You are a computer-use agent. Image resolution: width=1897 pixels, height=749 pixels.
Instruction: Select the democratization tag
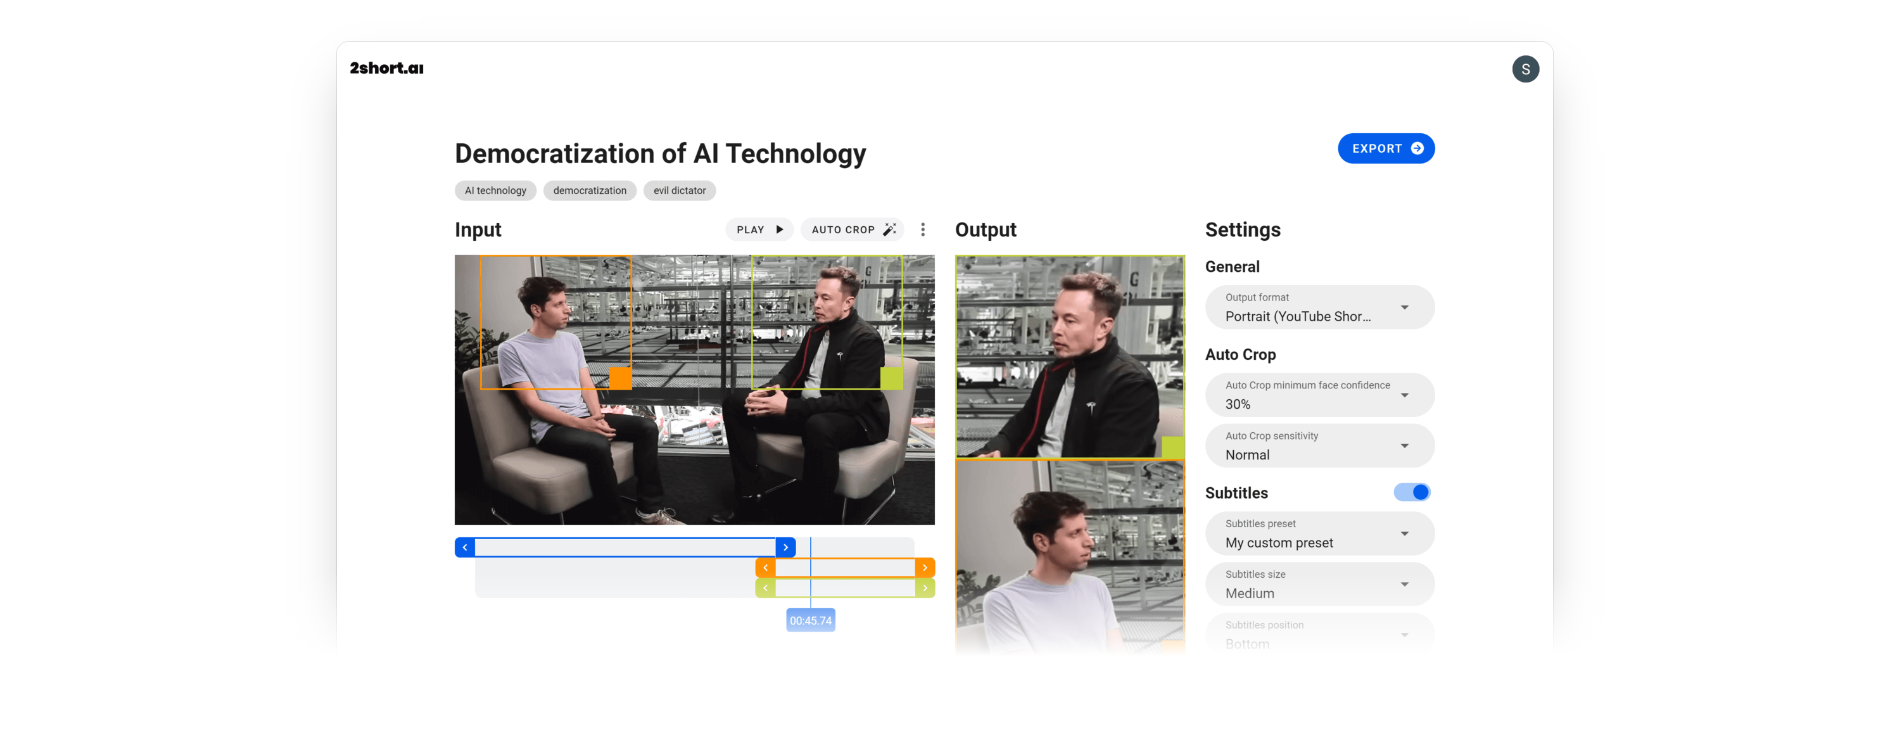click(590, 190)
